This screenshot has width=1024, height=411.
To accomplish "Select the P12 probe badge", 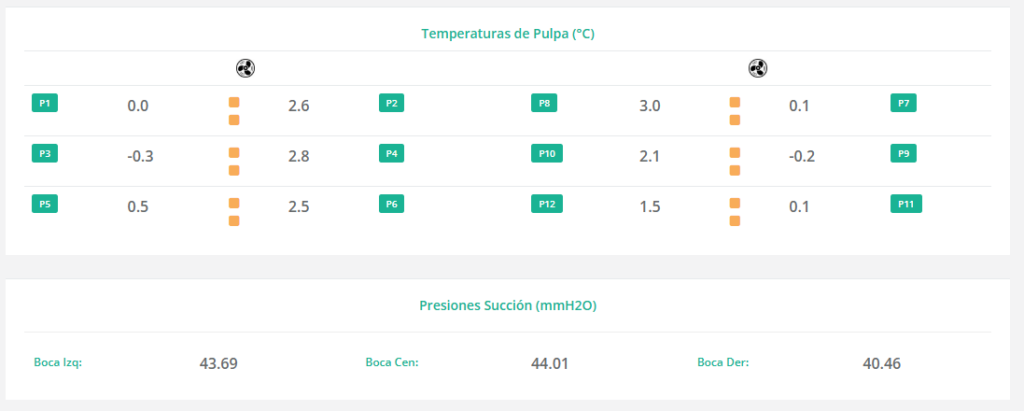I will [x=547, y=204].
